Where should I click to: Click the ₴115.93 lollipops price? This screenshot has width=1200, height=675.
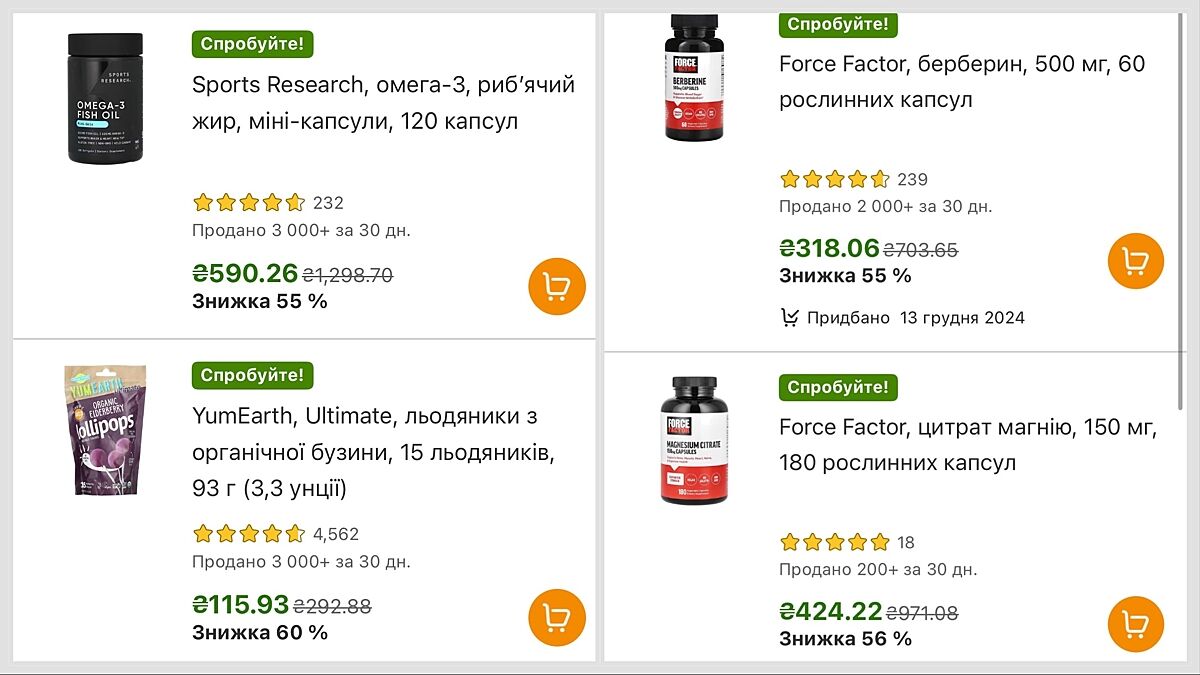pos(240,604)
